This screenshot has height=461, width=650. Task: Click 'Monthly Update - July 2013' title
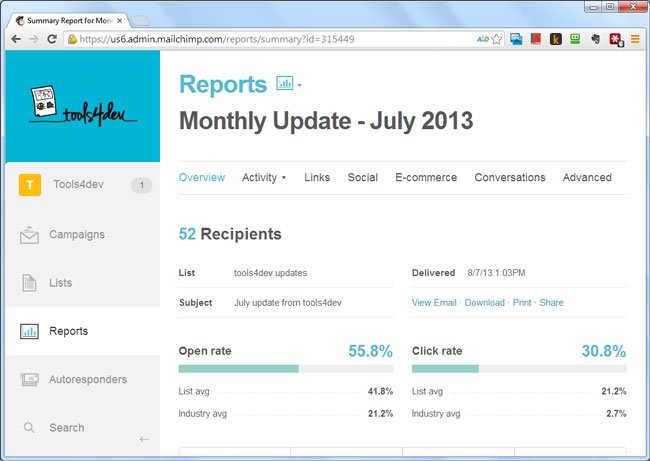326,121
